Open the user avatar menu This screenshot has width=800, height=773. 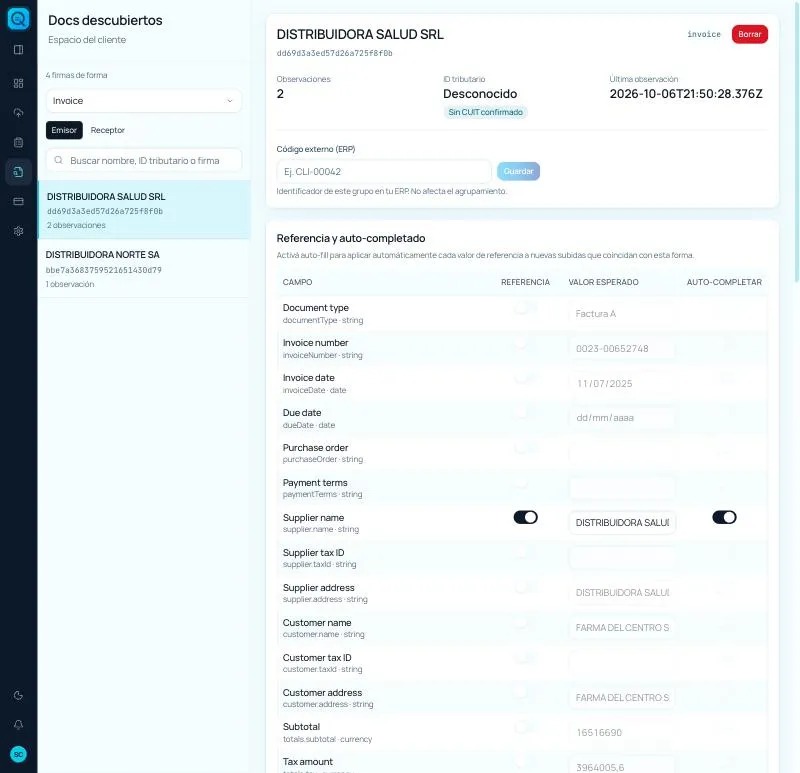[18, 754]
